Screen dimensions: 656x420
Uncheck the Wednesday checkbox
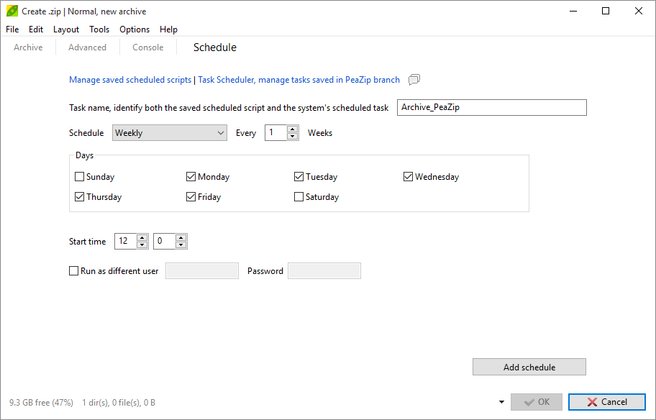[408, 177]
